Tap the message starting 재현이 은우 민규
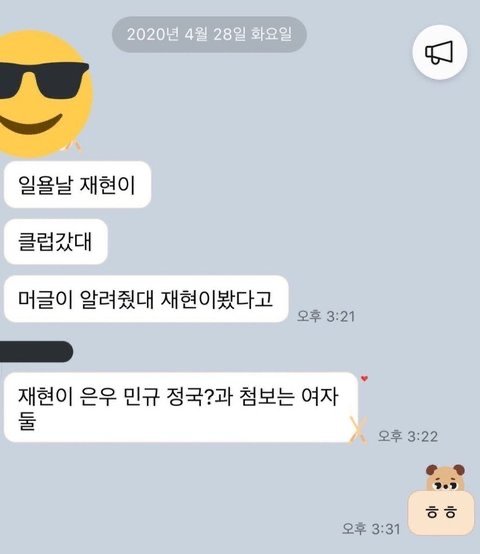 point(181,407)
